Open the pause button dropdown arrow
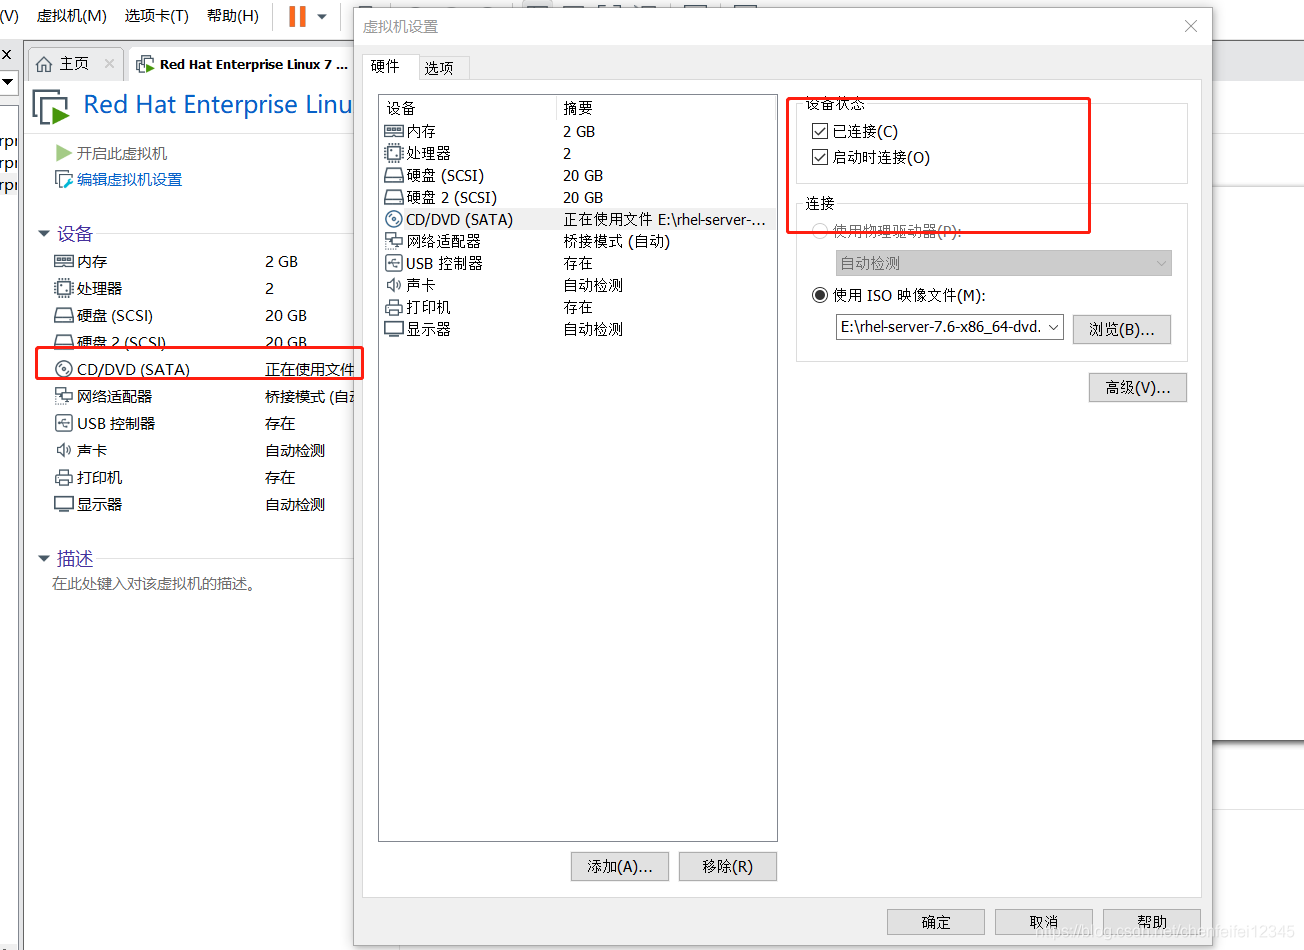The image size is (1304, 950). coord(321,16)
